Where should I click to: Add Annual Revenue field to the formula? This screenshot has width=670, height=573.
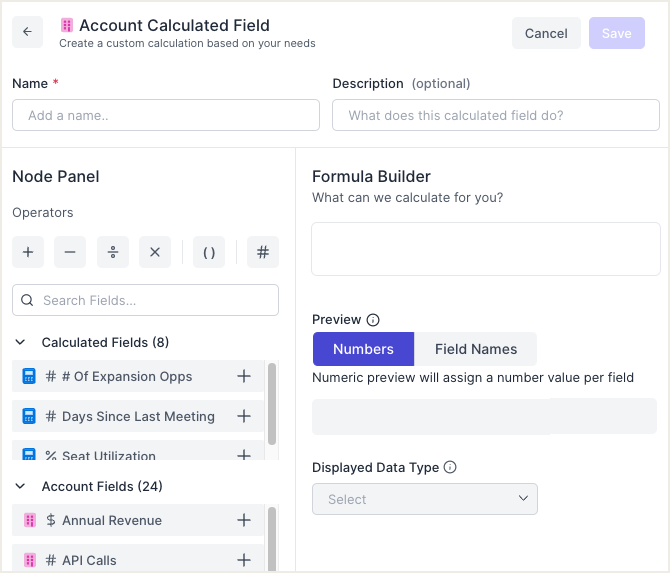[x=244, y=520]
